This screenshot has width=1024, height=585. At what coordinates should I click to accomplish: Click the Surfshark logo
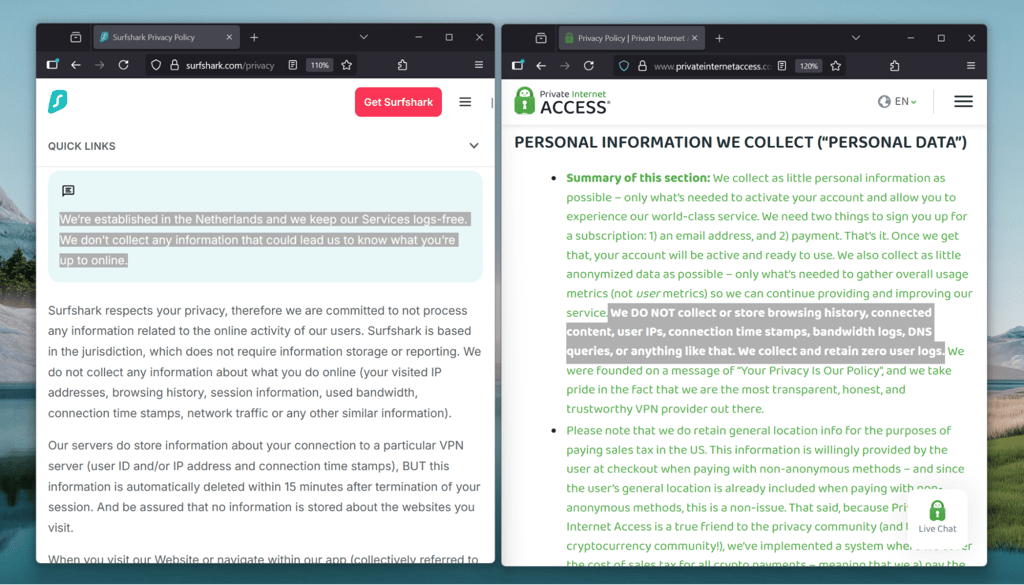tap(57, 102)
